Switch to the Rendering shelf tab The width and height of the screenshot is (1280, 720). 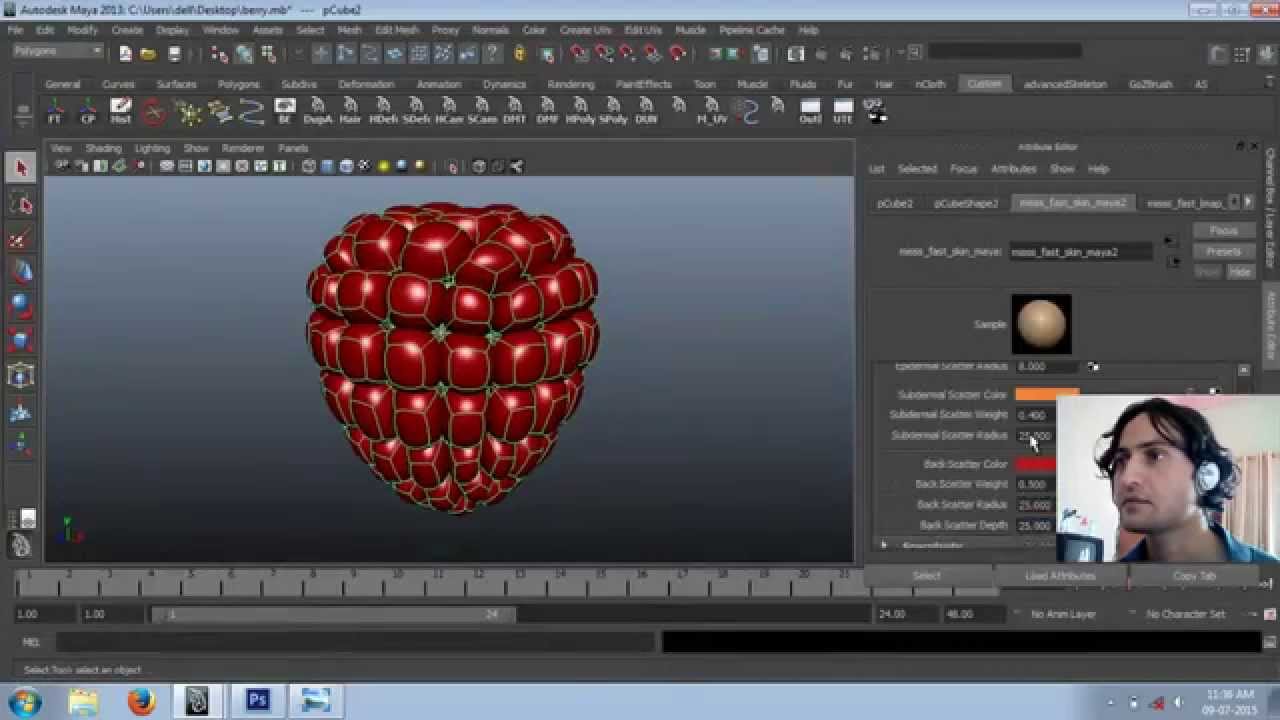pyautogui.click(x=570, y=84)
